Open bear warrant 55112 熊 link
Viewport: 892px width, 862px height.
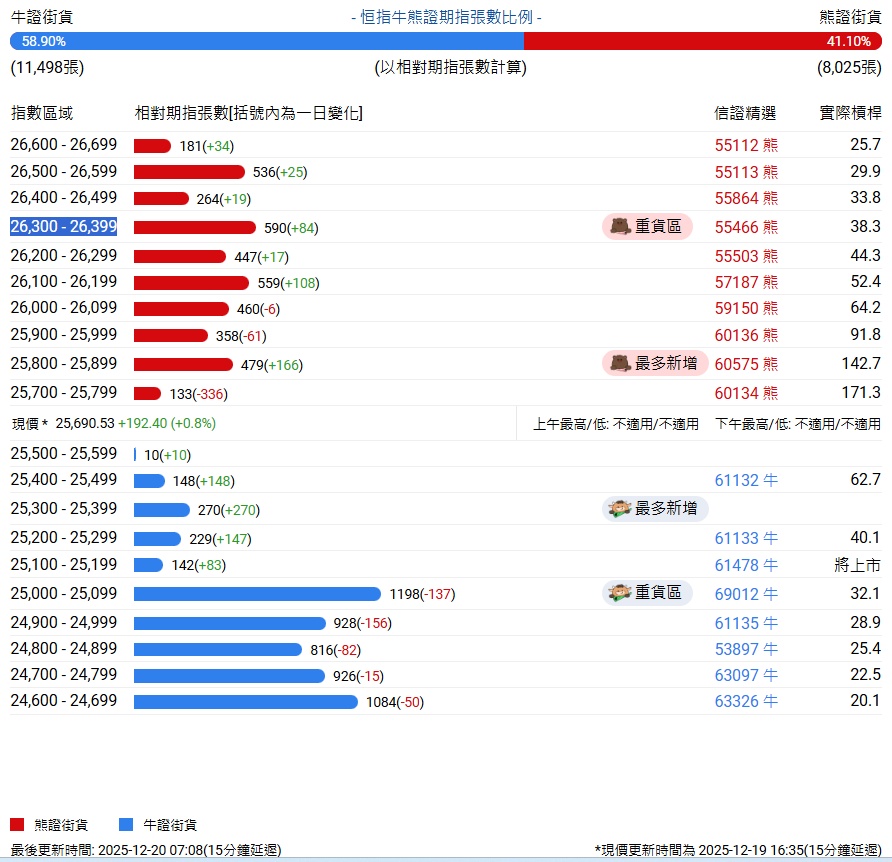(746, 145)
